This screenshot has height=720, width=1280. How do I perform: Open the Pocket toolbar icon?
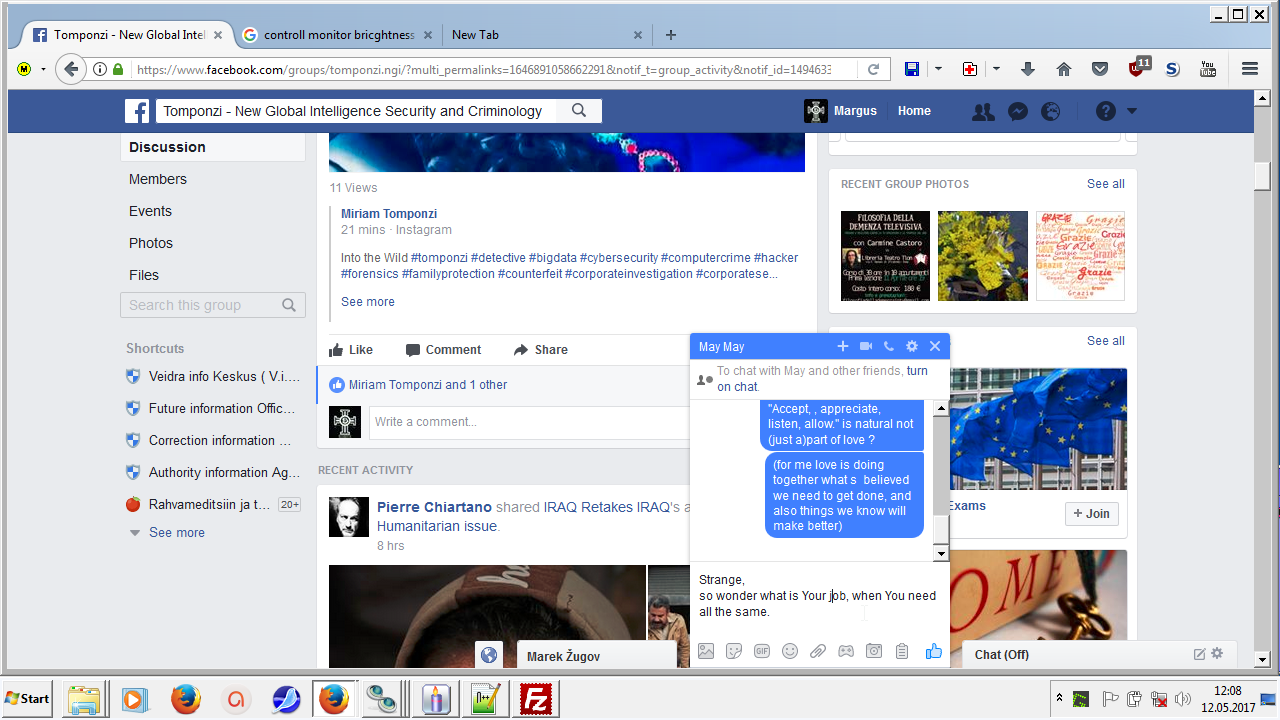tap(1100, 69)
